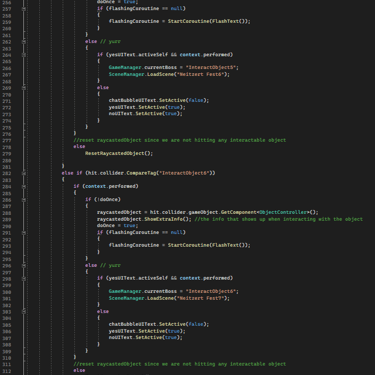The width and height of the screenshot is (375, 375).
Task: Click chatBubbleUIText.SetActive on line 271
Action: (x=147, y=100)
